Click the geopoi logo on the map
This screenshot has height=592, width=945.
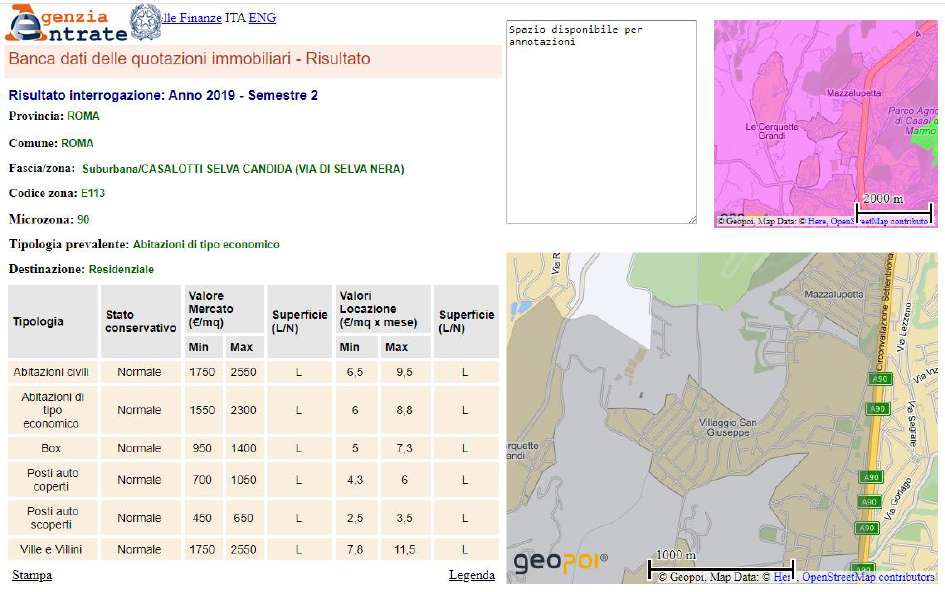click(560, 563)
